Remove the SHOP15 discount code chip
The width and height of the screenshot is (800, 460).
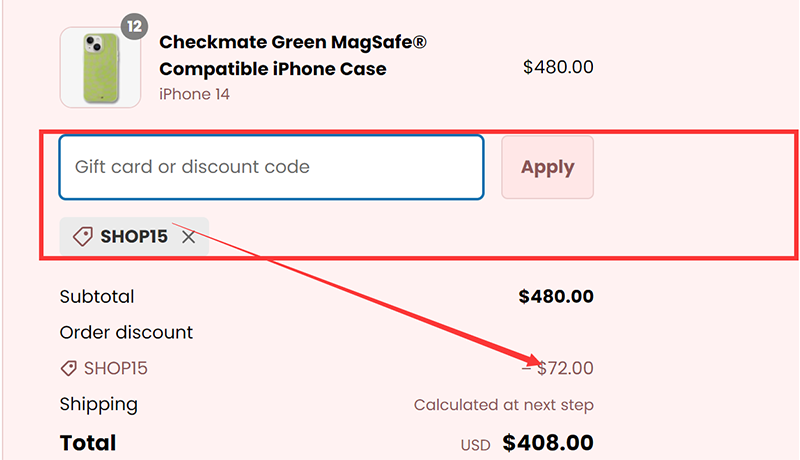coord(189,237)
